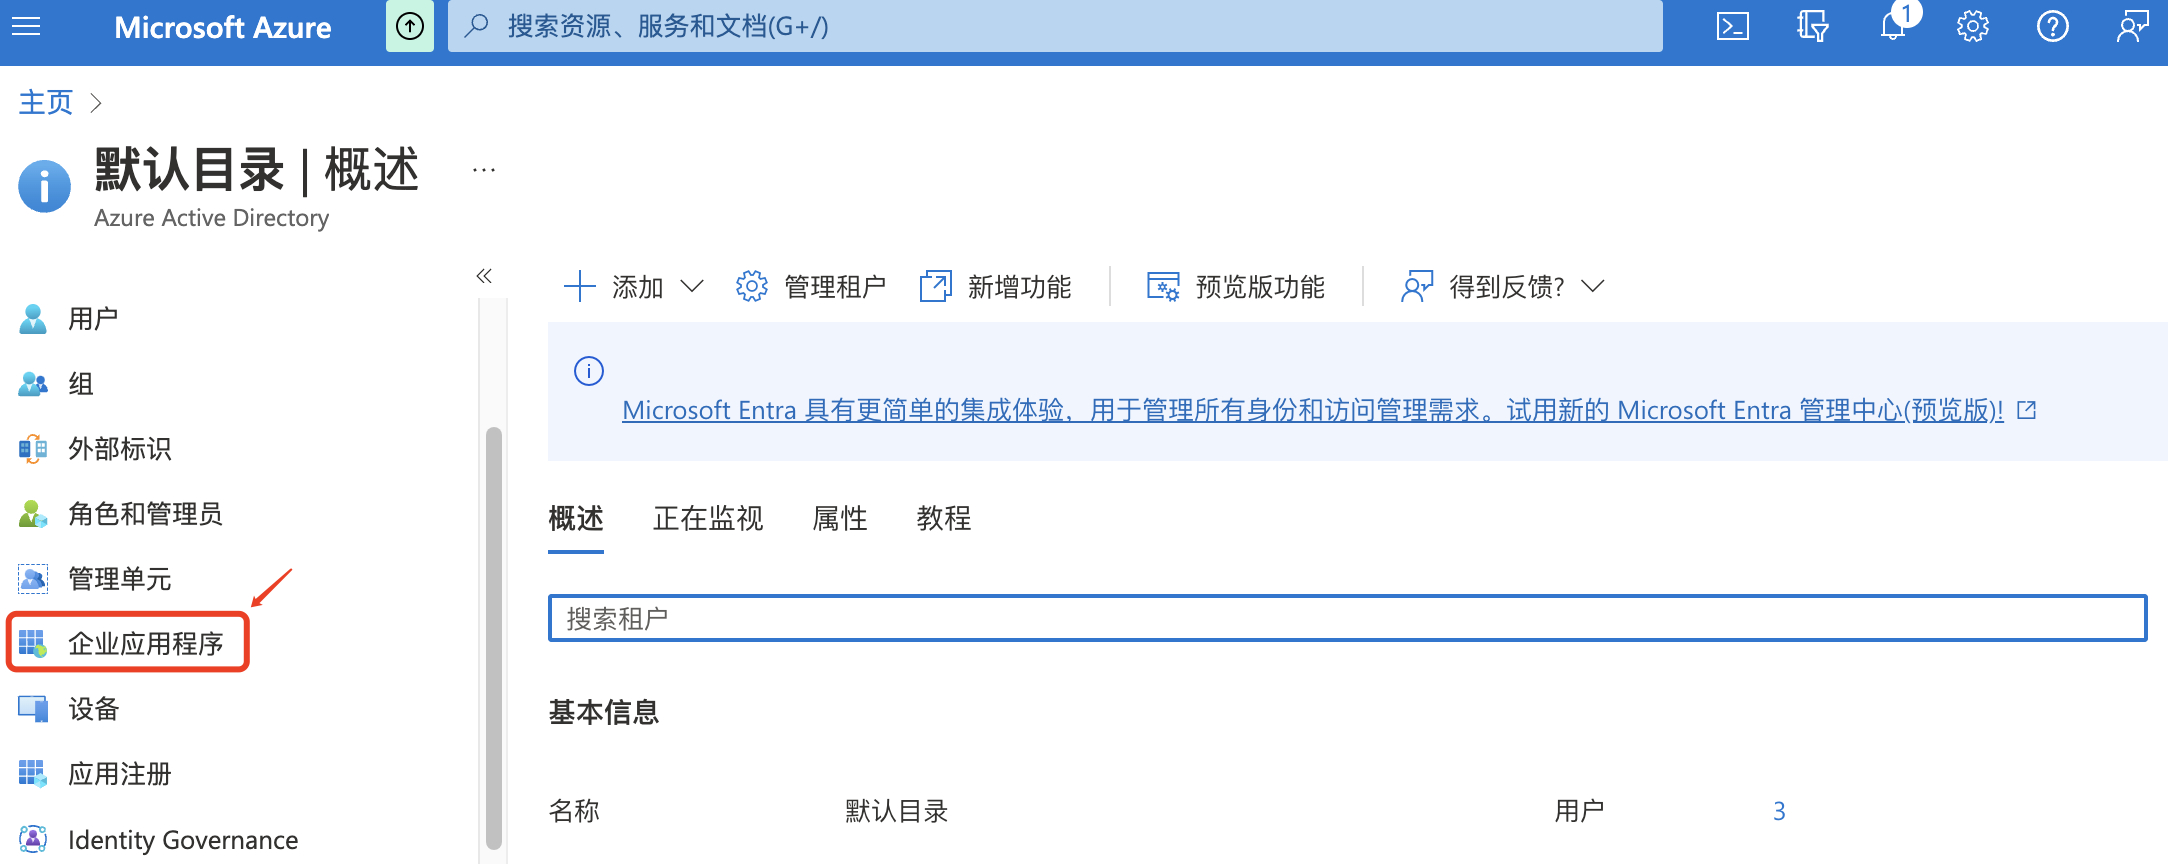Viewport: 2168px width, 864px height.
Task: Open the portal hamburger menu
Action: click(x=26, y=26)
